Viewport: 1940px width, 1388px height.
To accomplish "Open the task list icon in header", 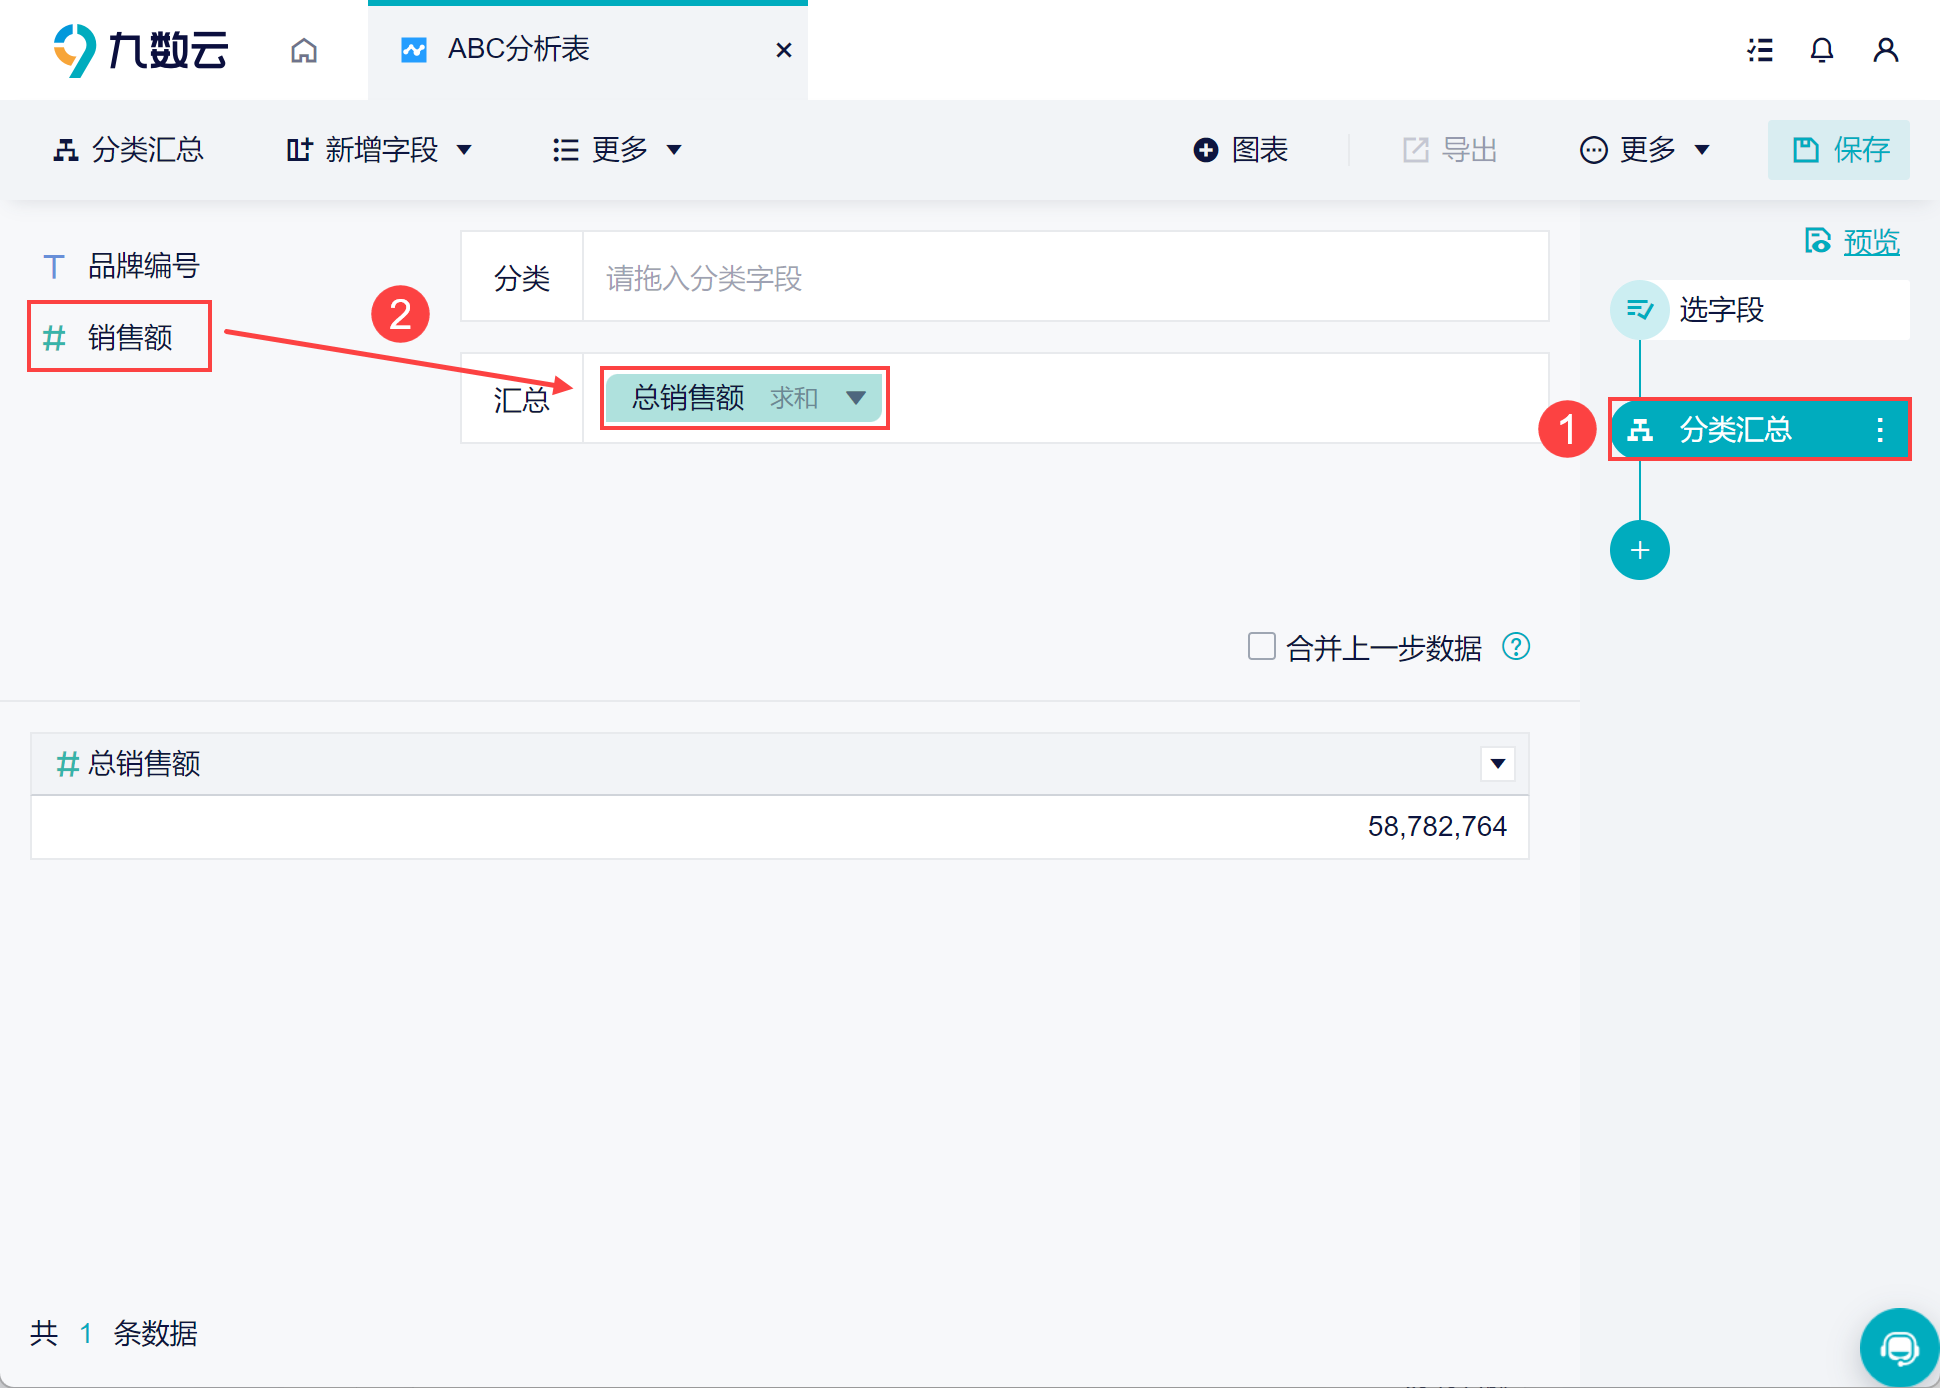I will point(1760,50).
